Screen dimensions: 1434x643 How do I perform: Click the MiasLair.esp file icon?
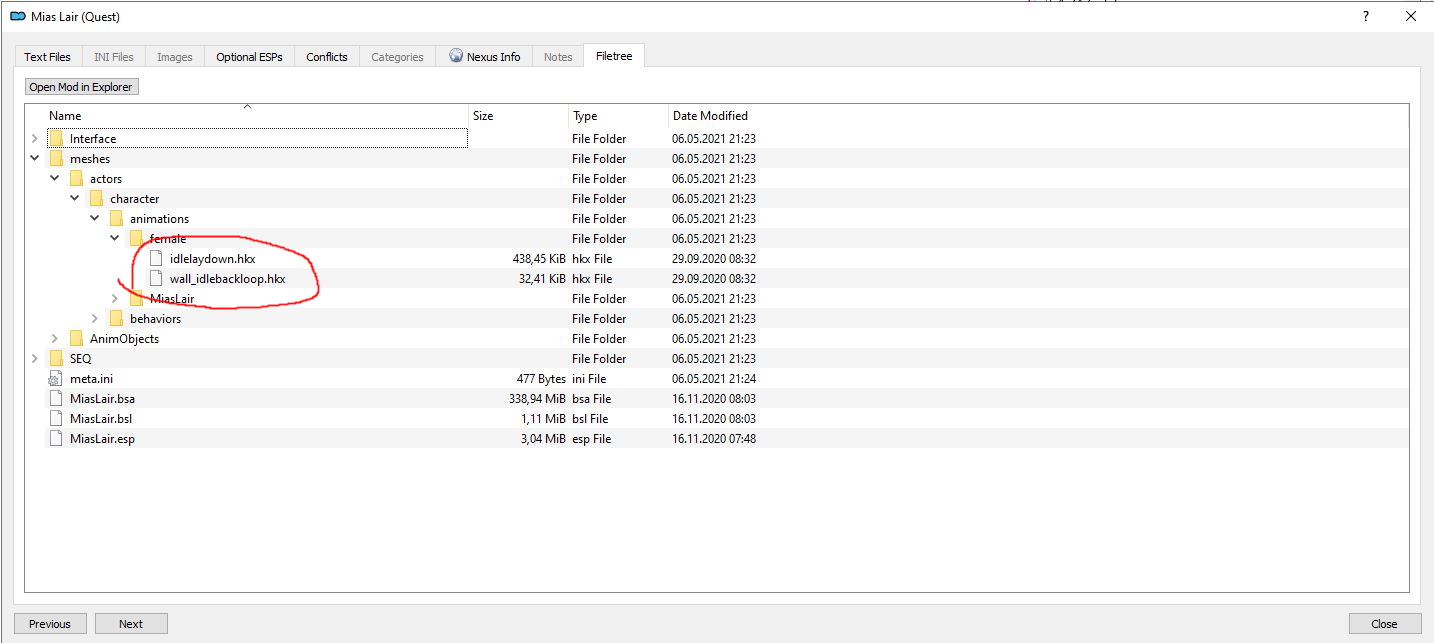[56, 439]
